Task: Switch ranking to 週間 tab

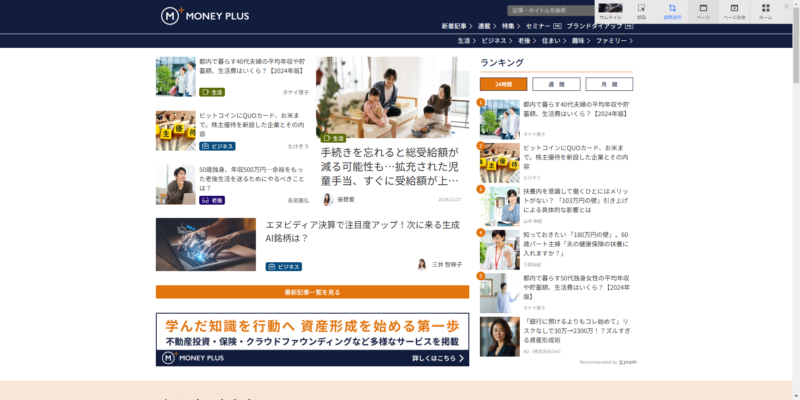Action: (556, 84)
